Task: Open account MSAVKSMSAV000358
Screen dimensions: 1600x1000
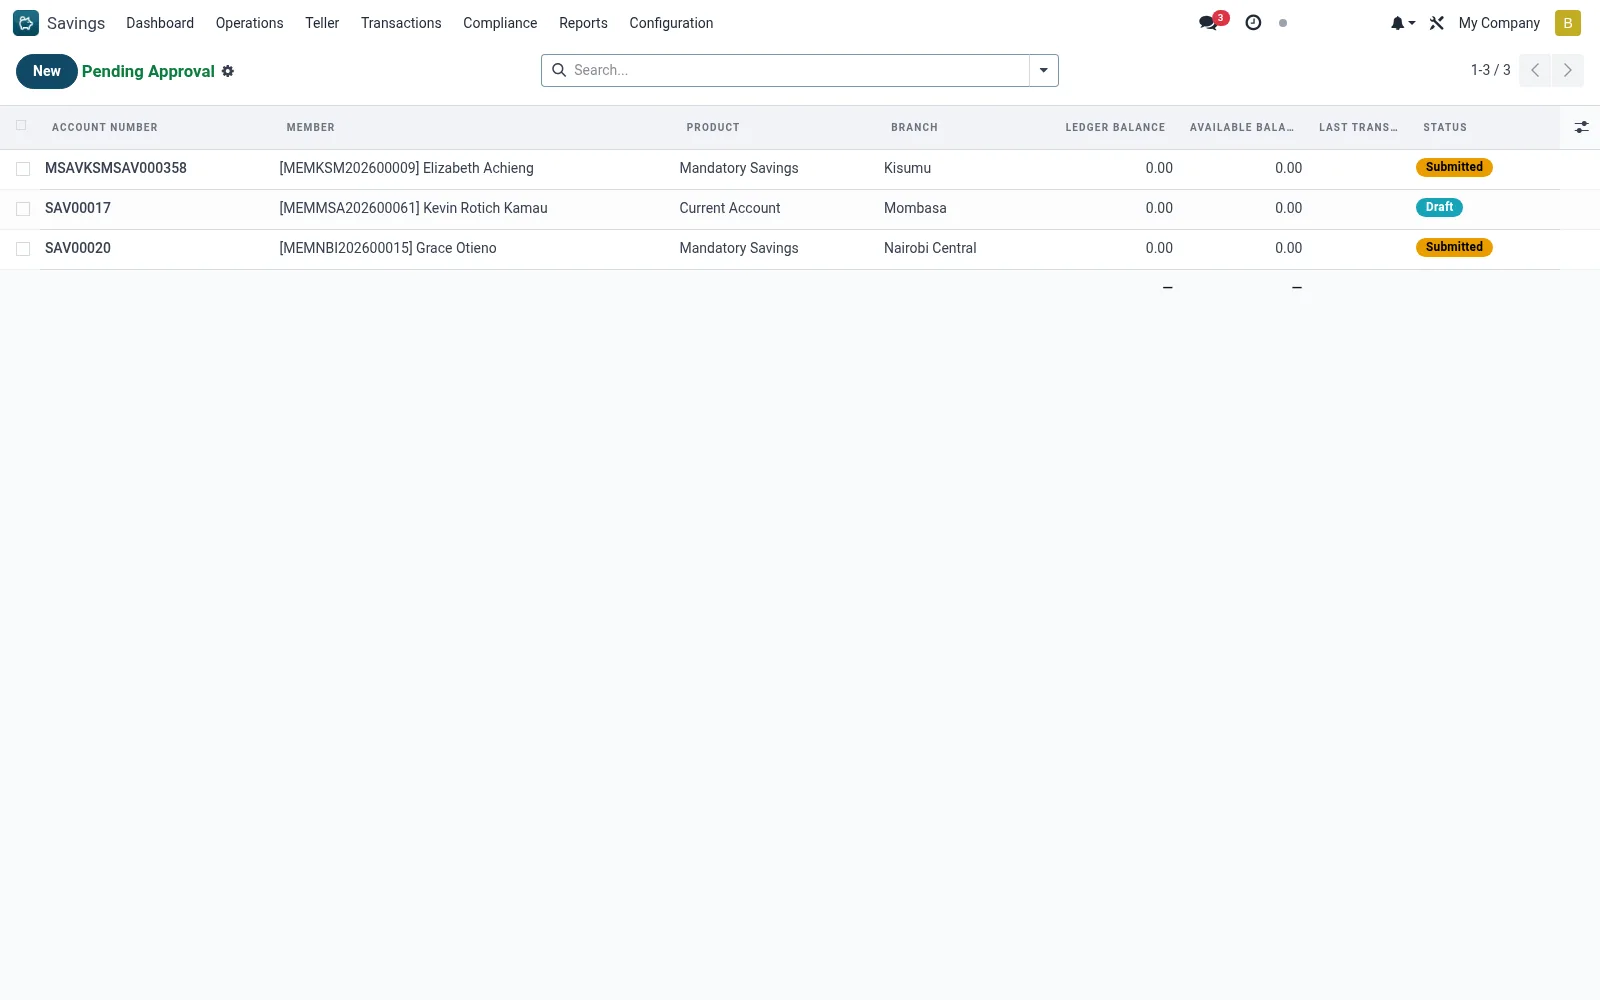Action: pyautogui.click(x=116, y=168)
